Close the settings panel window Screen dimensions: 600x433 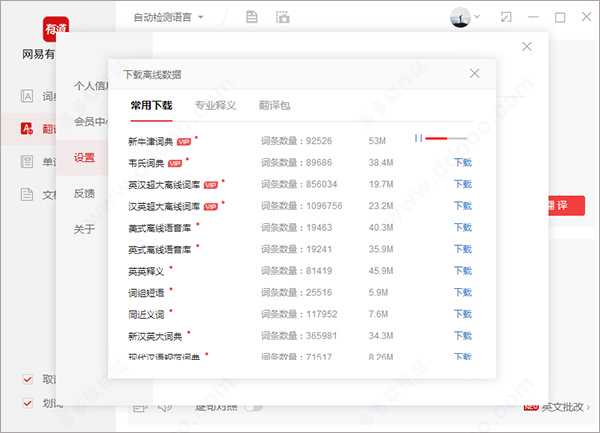pos(527,47)
